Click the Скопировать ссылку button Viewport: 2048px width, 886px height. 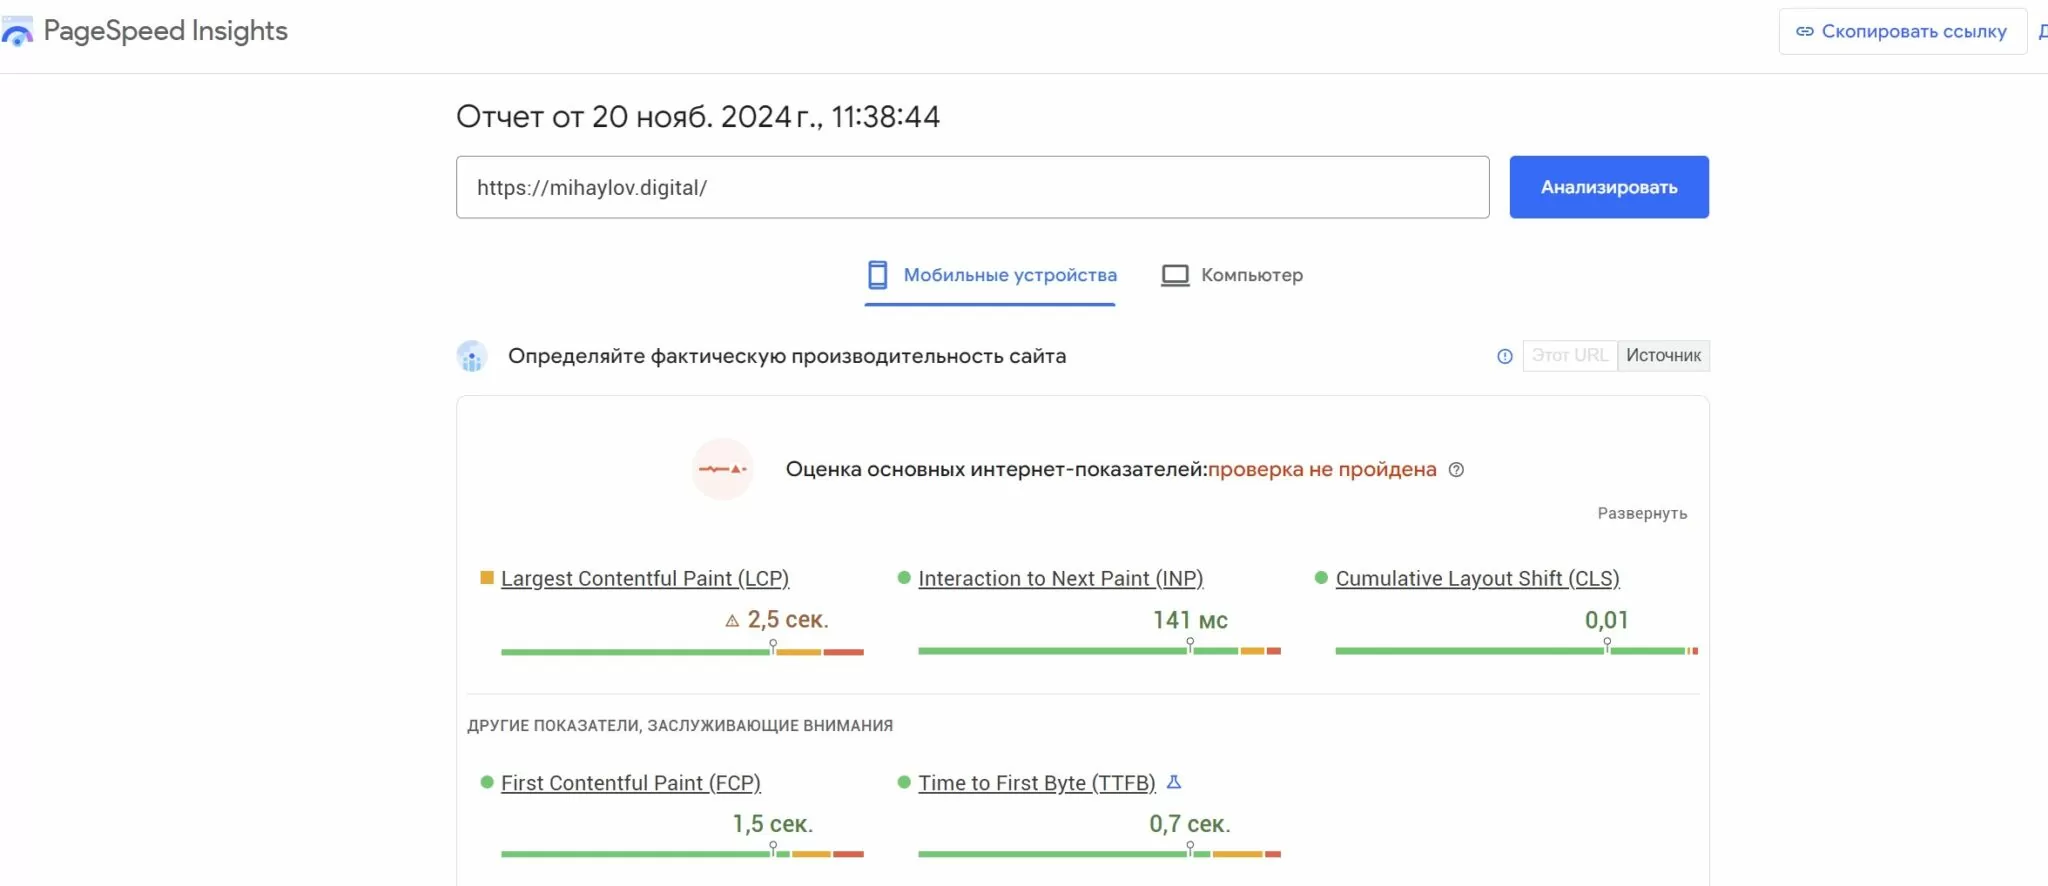[1902, 31]
